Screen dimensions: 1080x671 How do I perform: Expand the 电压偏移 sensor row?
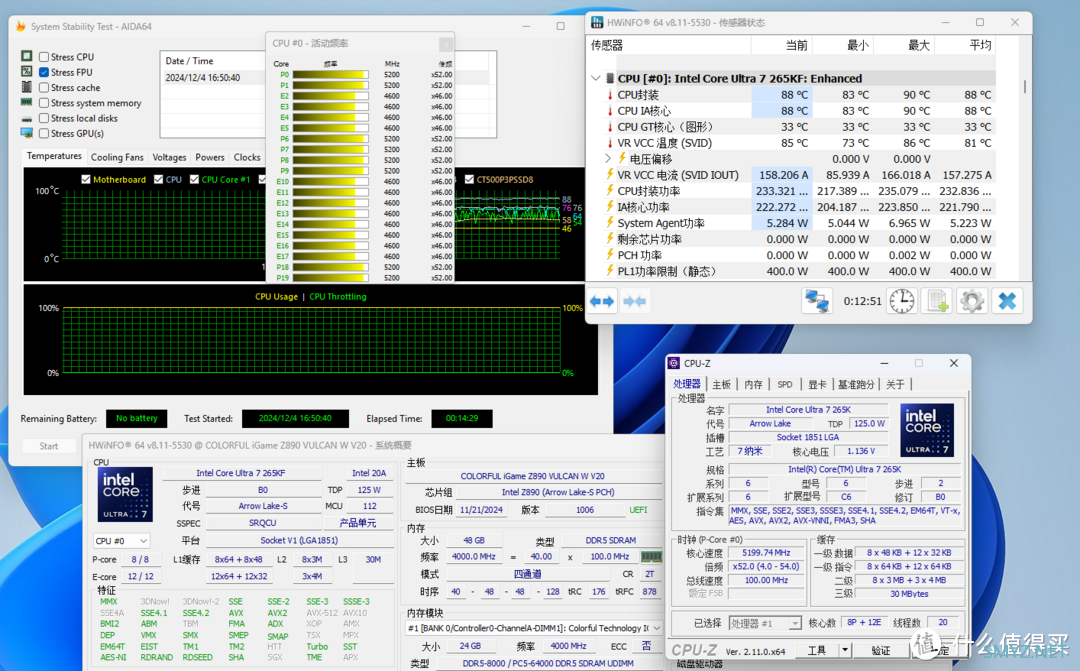[608, 159]
